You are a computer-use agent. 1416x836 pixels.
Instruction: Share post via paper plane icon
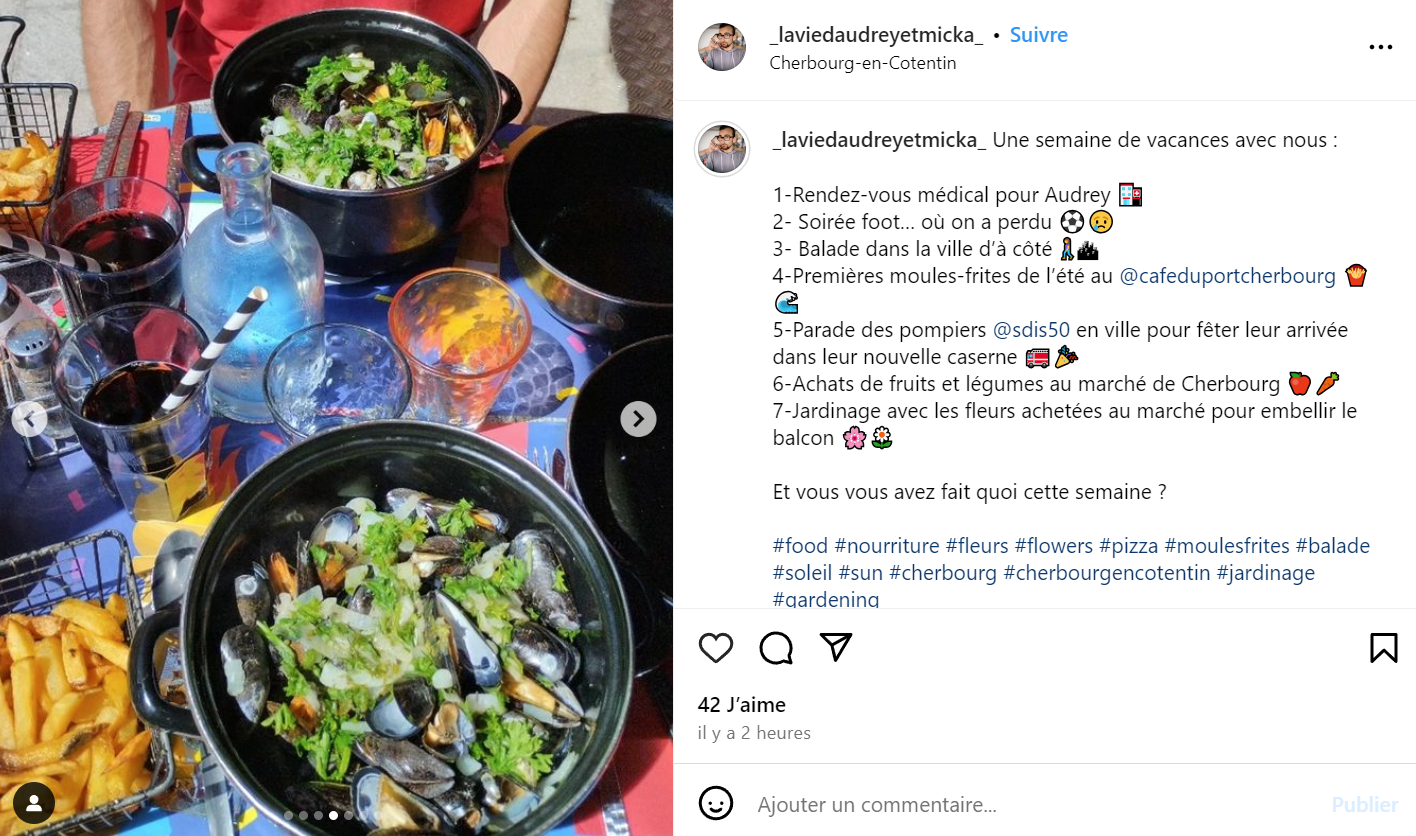tap(835, 647)
